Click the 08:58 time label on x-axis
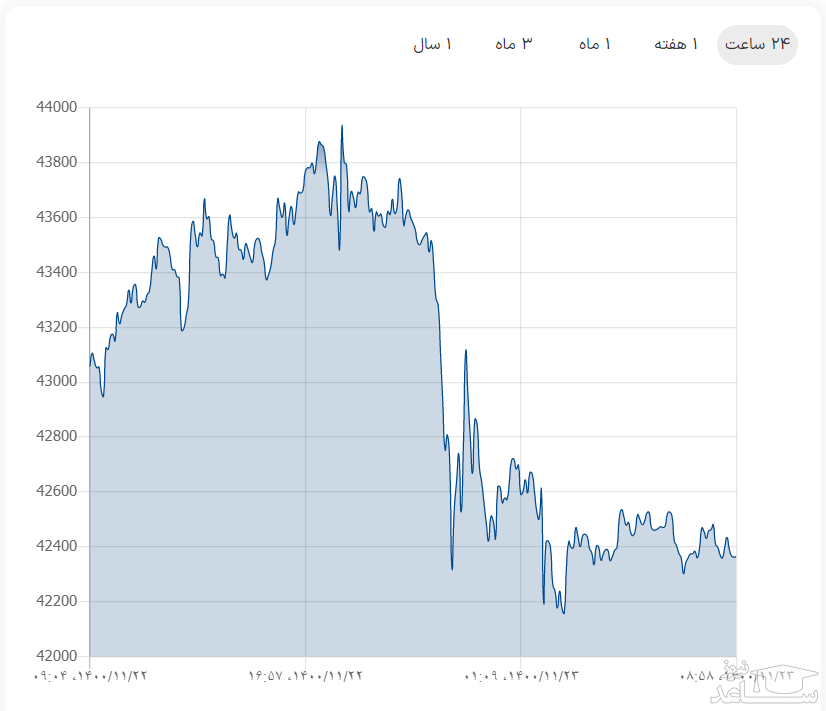The width and height of the screenshot is (826, 711). coord(720,676)
